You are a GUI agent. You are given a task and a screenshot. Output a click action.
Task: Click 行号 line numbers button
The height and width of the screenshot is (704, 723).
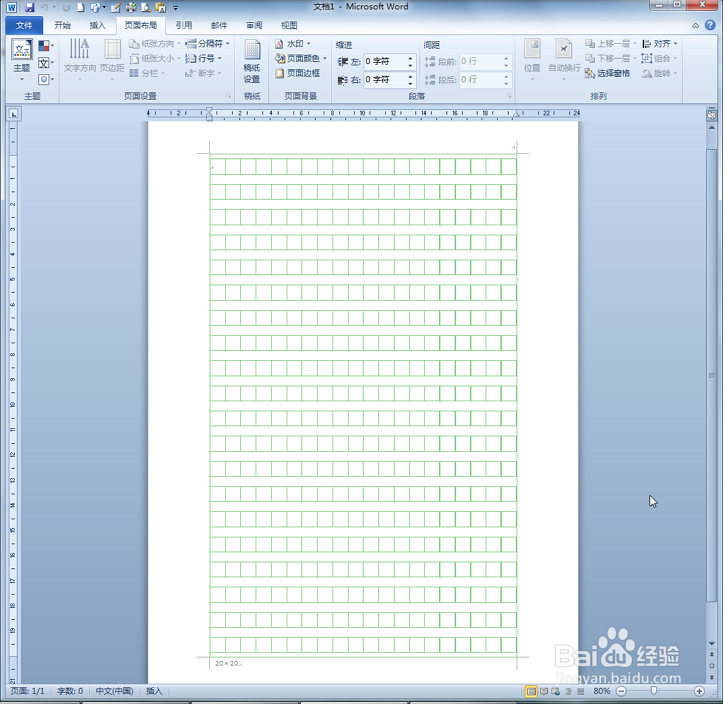[x=201, y=59]
